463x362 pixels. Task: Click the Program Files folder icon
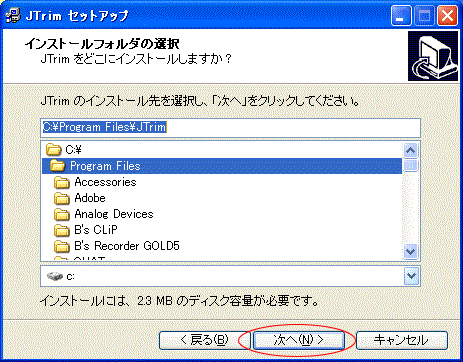click(57, 166)
